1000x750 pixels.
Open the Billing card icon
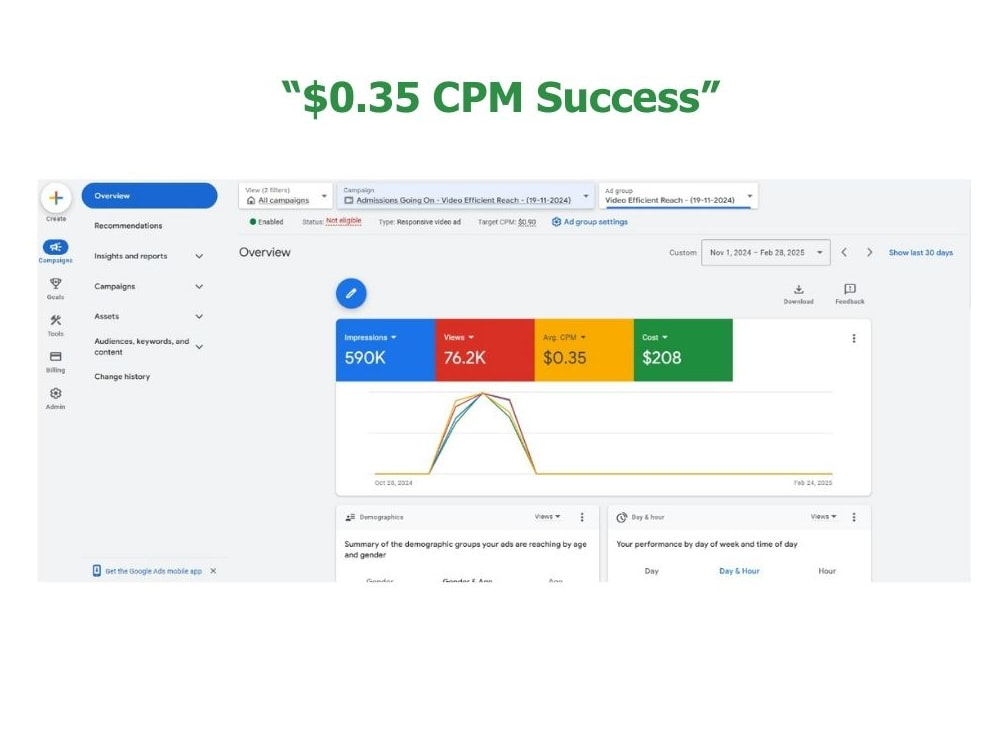[x=55, y=357]
